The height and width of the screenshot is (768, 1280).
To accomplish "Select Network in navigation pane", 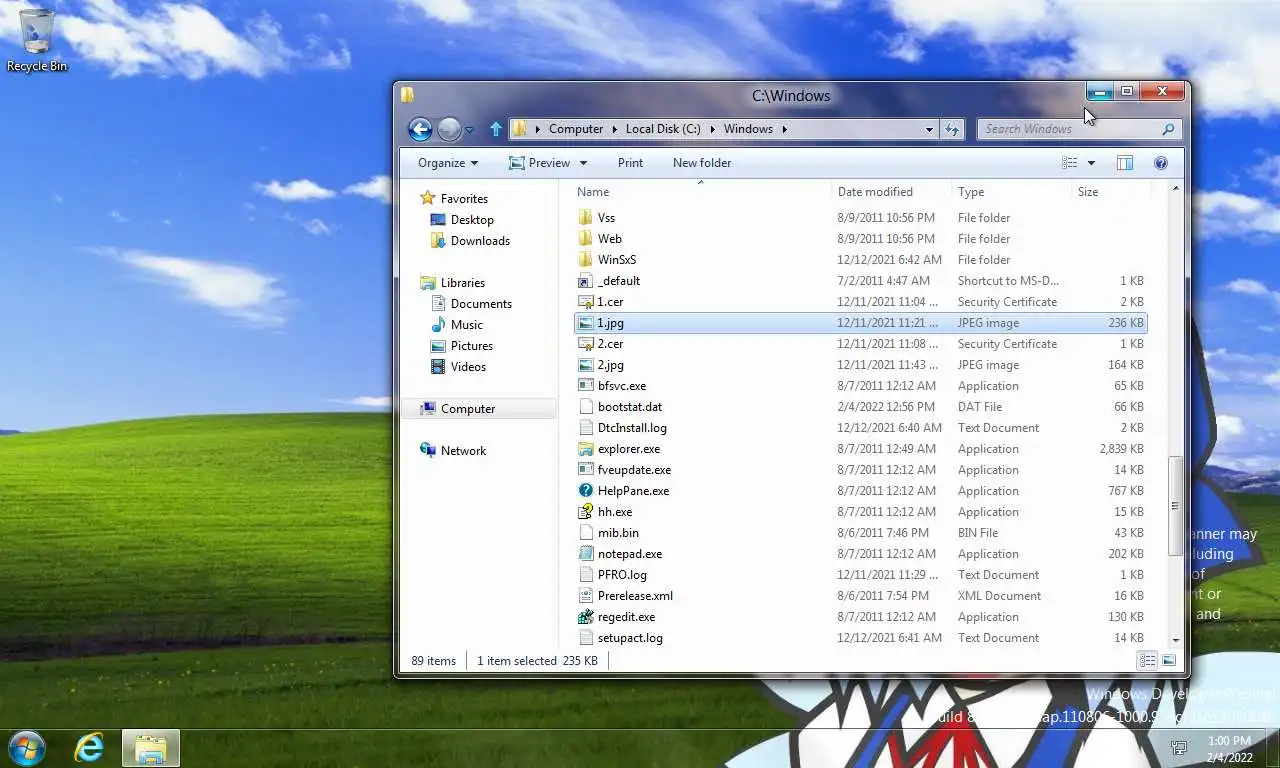I will click(x=463, y=451).
